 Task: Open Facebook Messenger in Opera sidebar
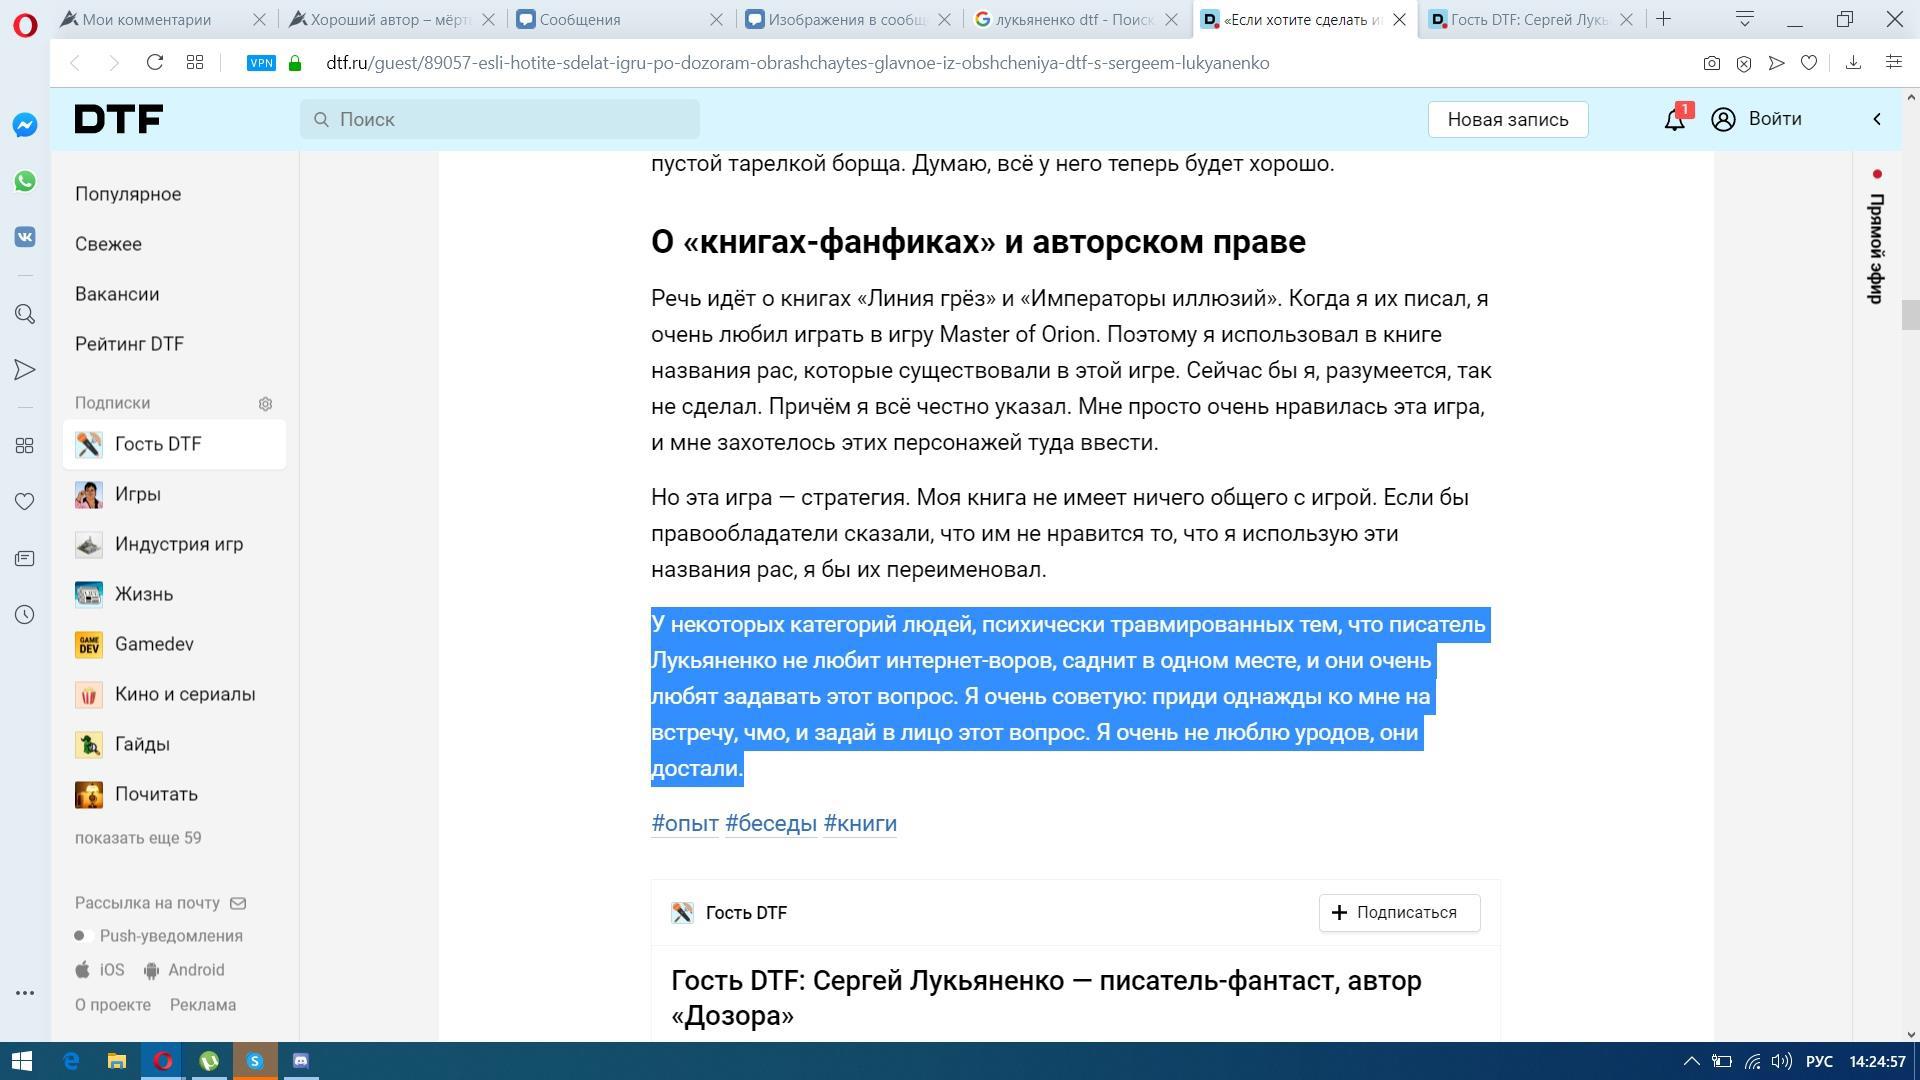click(x=25, y=125)
